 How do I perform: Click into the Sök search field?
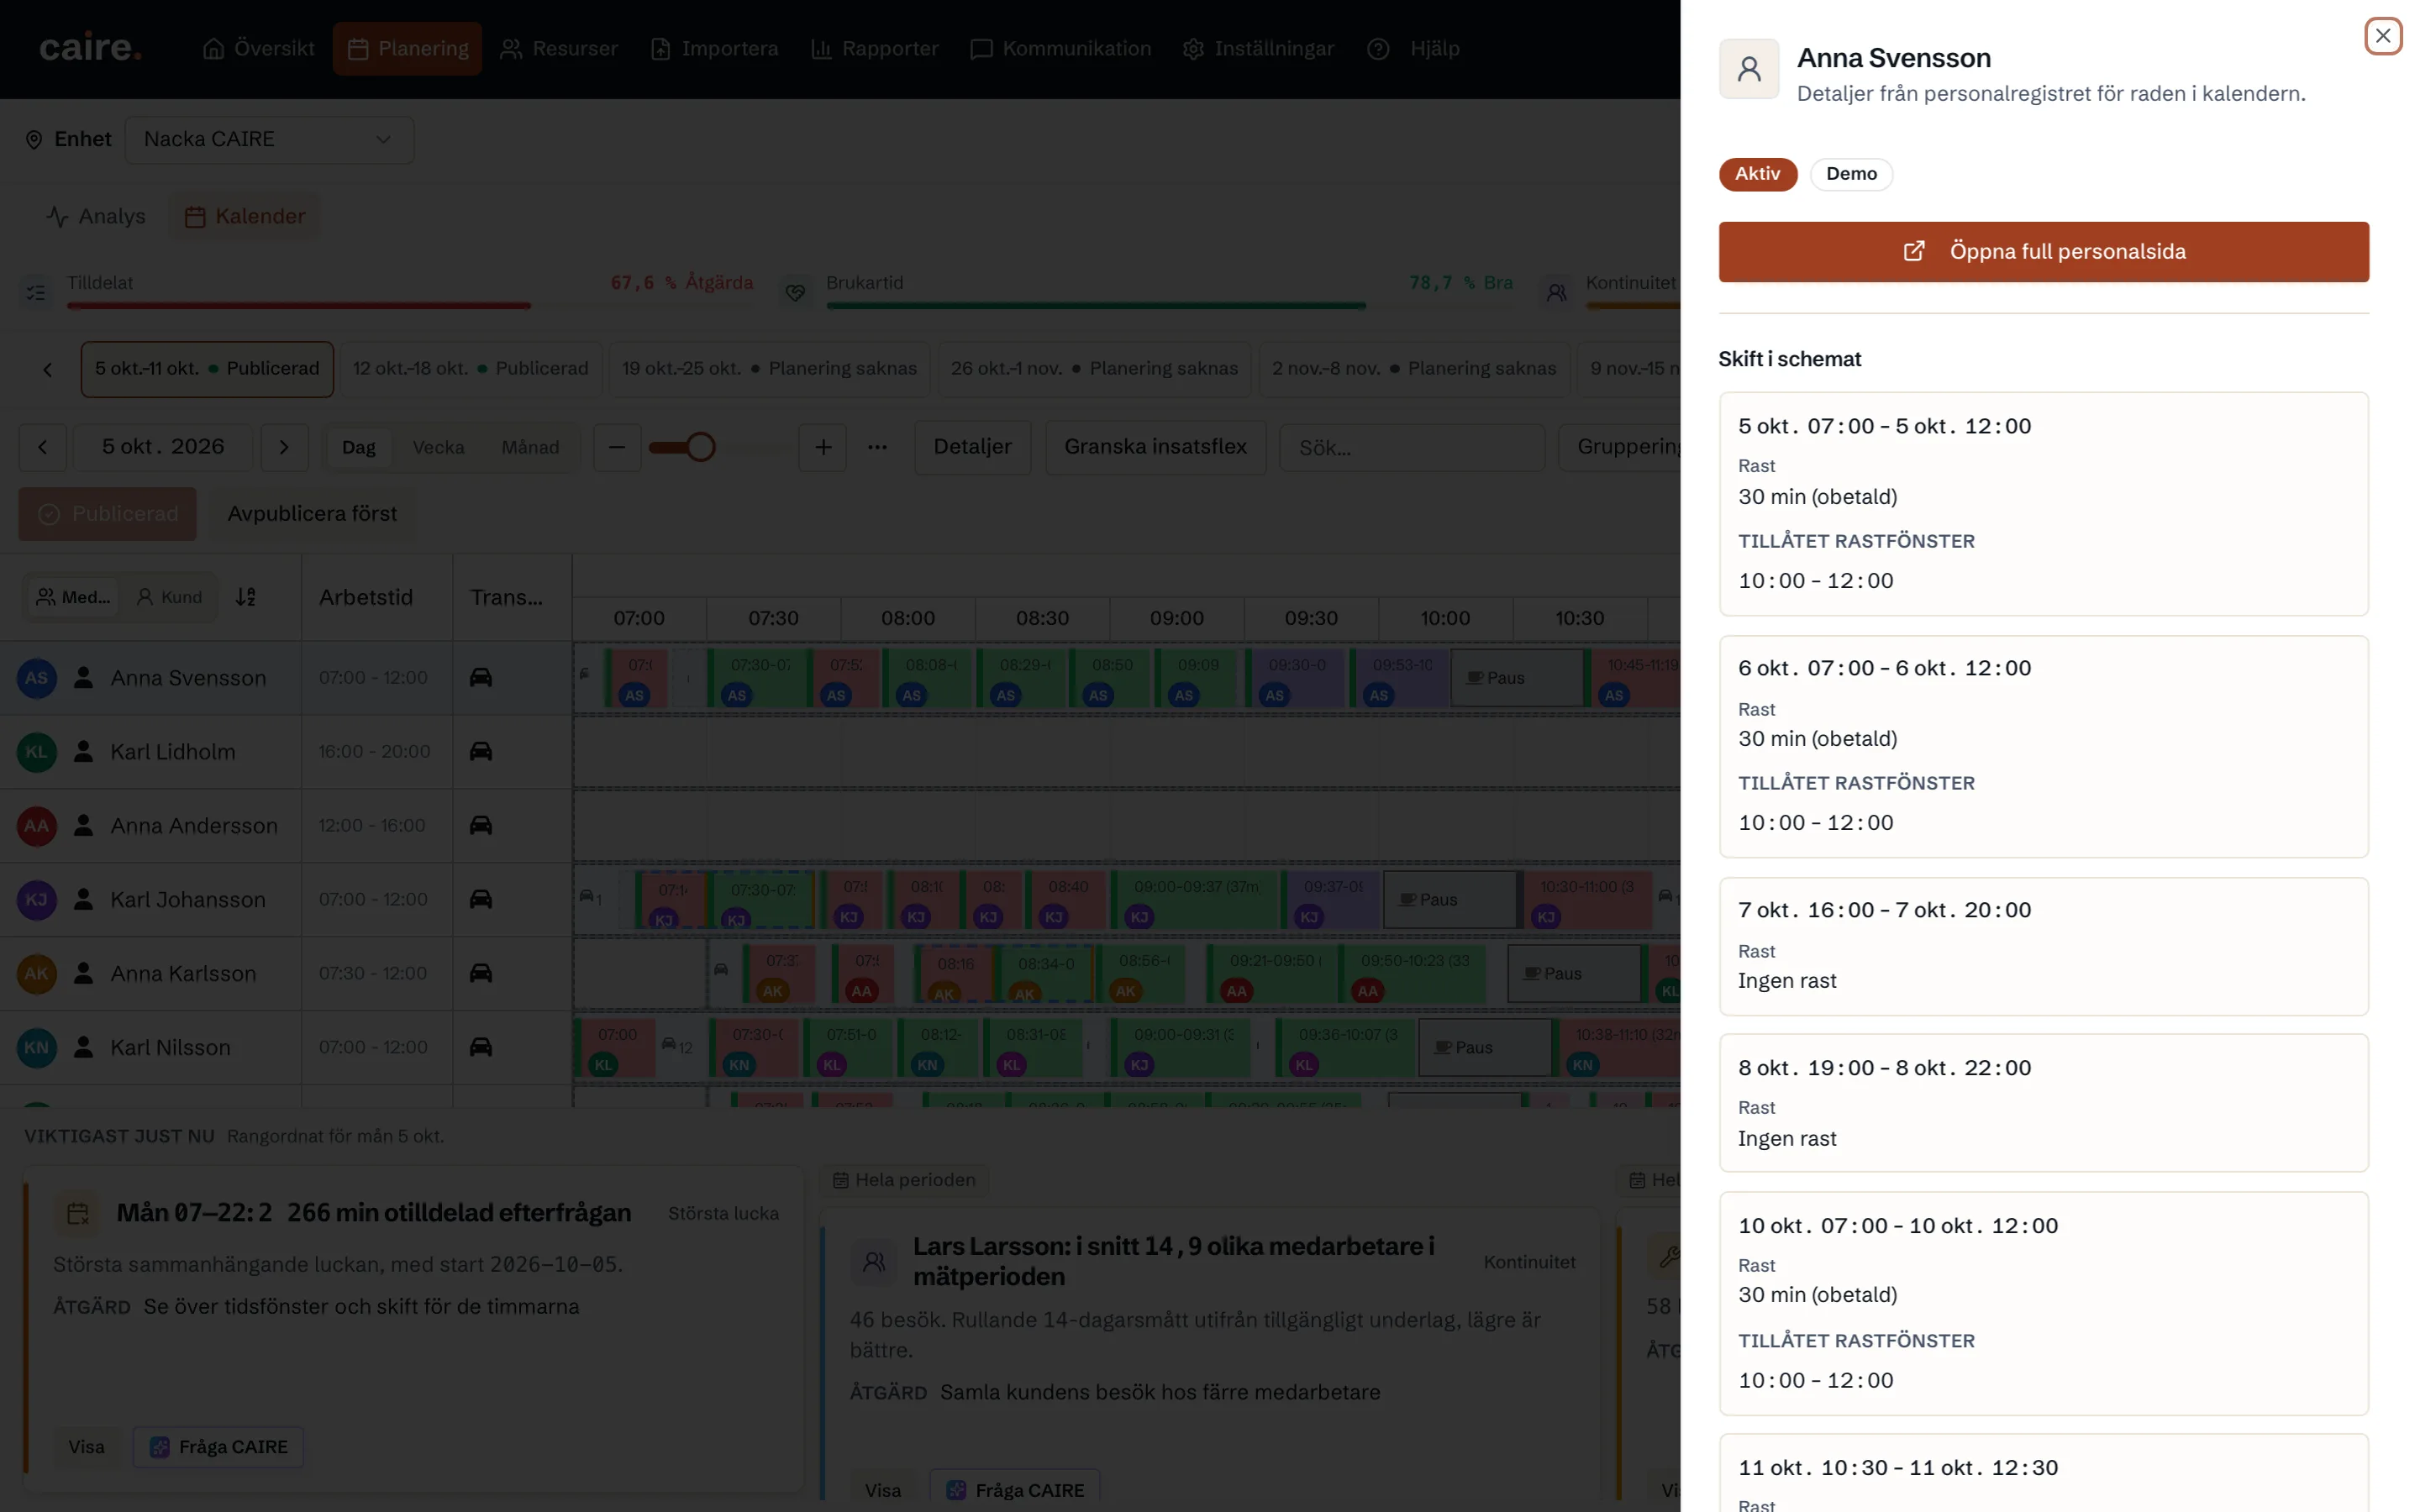1412,448
